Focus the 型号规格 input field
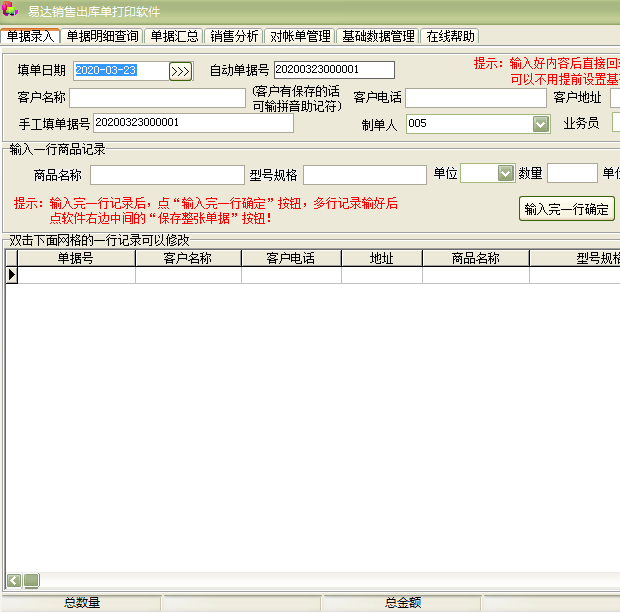620x613 pixels. click(x=364, y=175)
